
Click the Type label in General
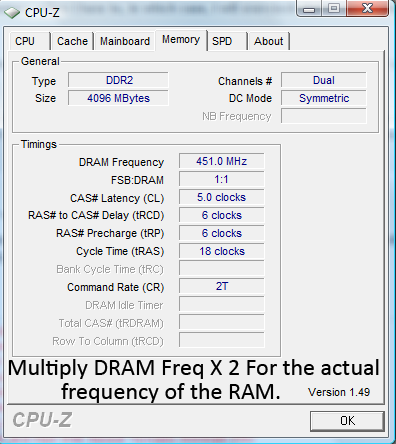(x=44, y=82)
